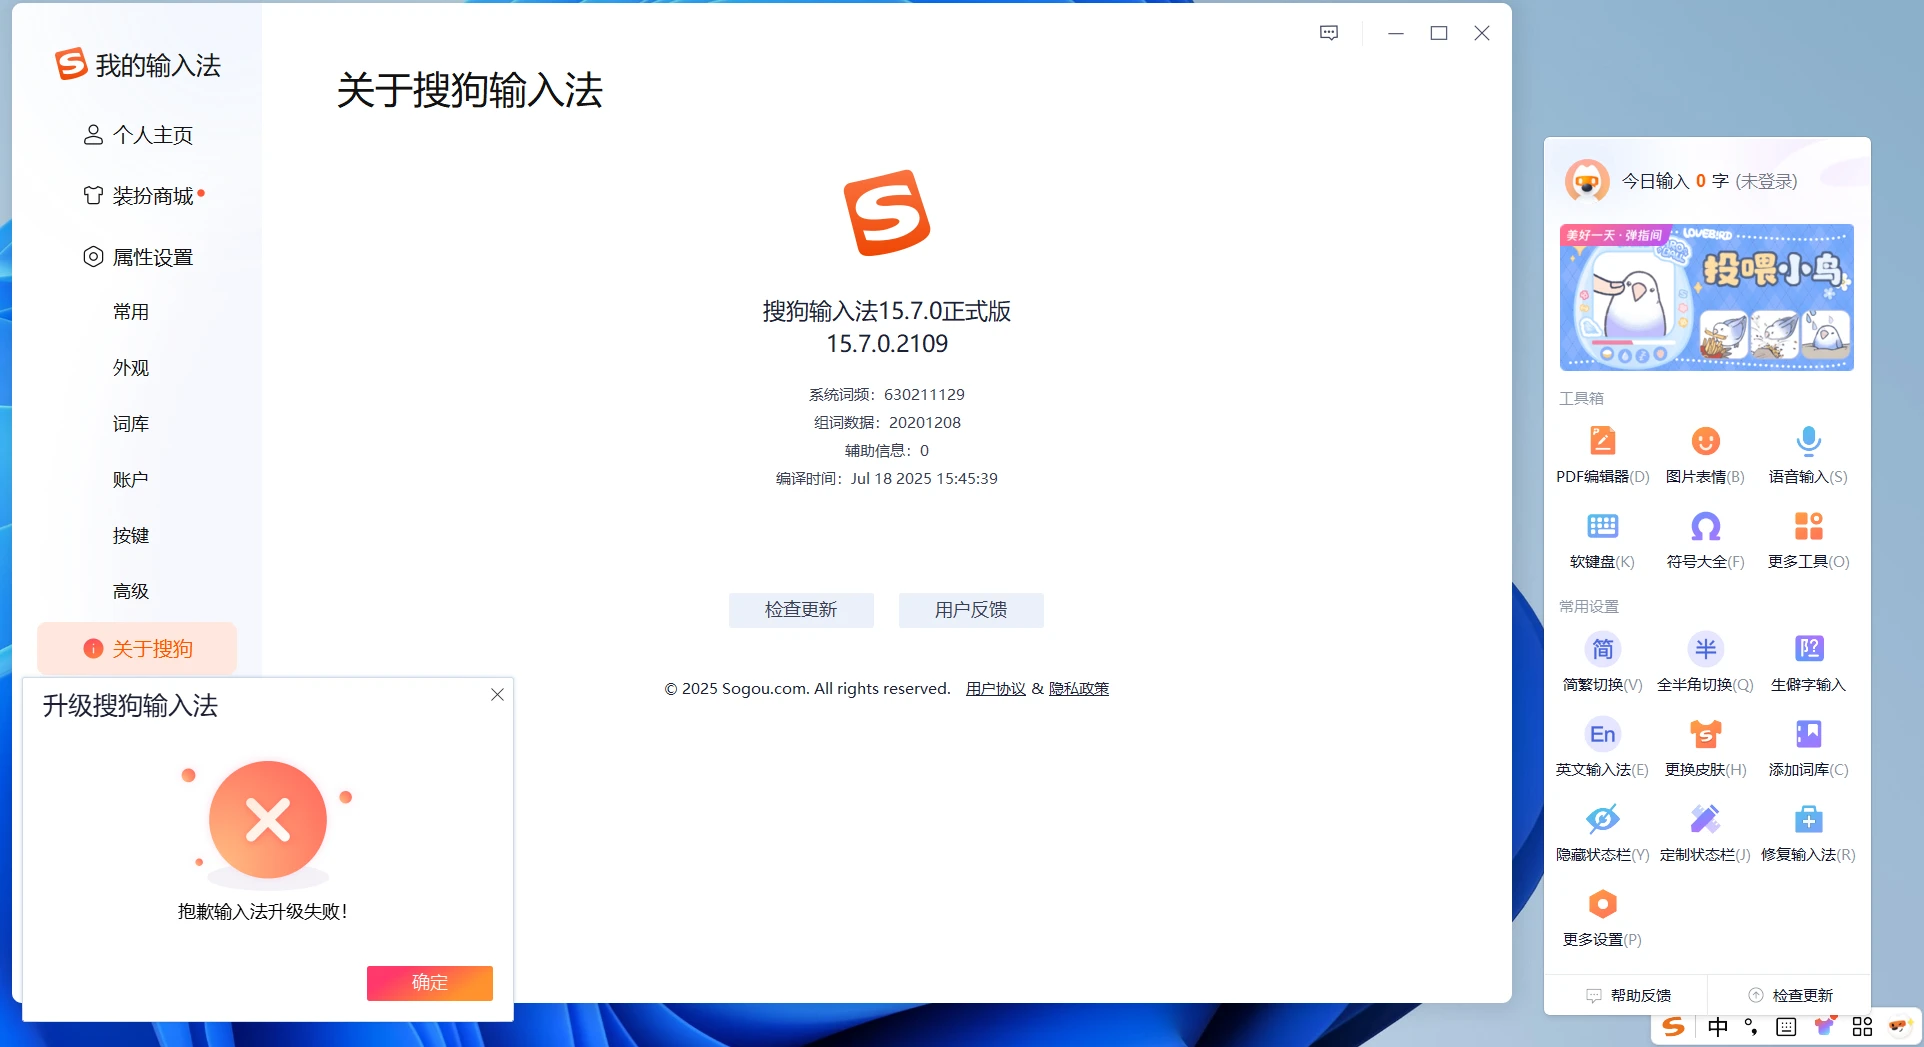Go to 外观 settings page
The height and width of the screenshot is (1047, 1924).
pyautogui.click(x=131, y=368)
